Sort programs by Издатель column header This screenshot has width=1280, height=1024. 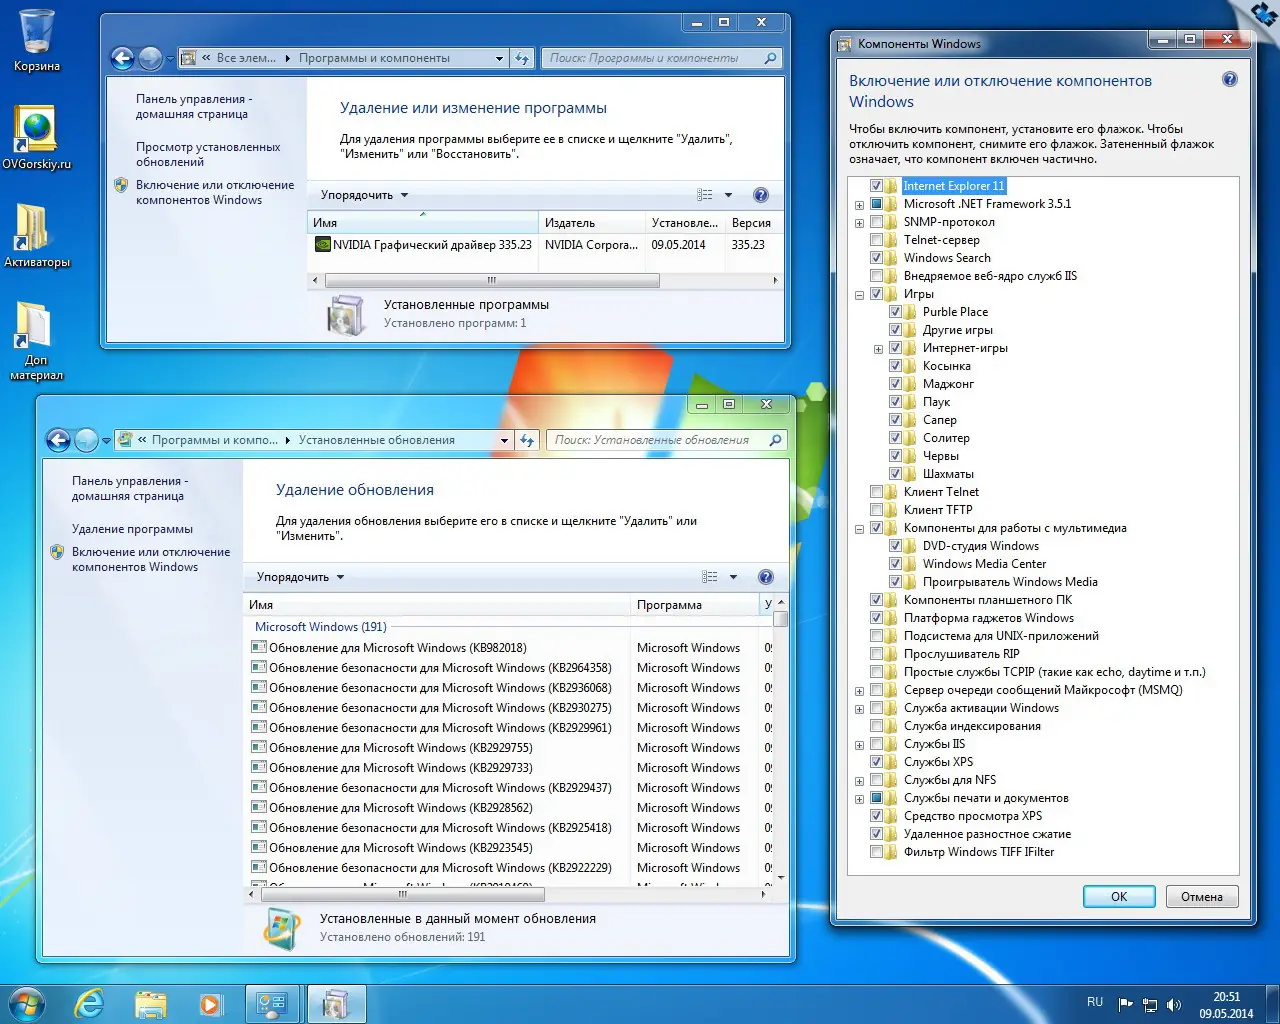click(x=591, y=223)
